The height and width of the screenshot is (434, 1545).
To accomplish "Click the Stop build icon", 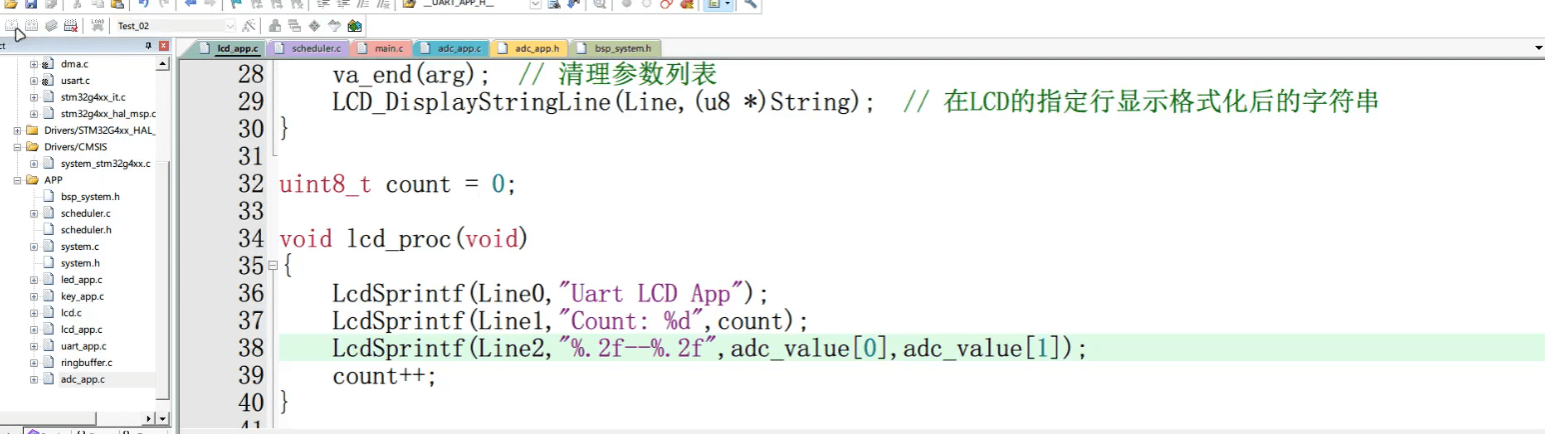I will [71, 25].
